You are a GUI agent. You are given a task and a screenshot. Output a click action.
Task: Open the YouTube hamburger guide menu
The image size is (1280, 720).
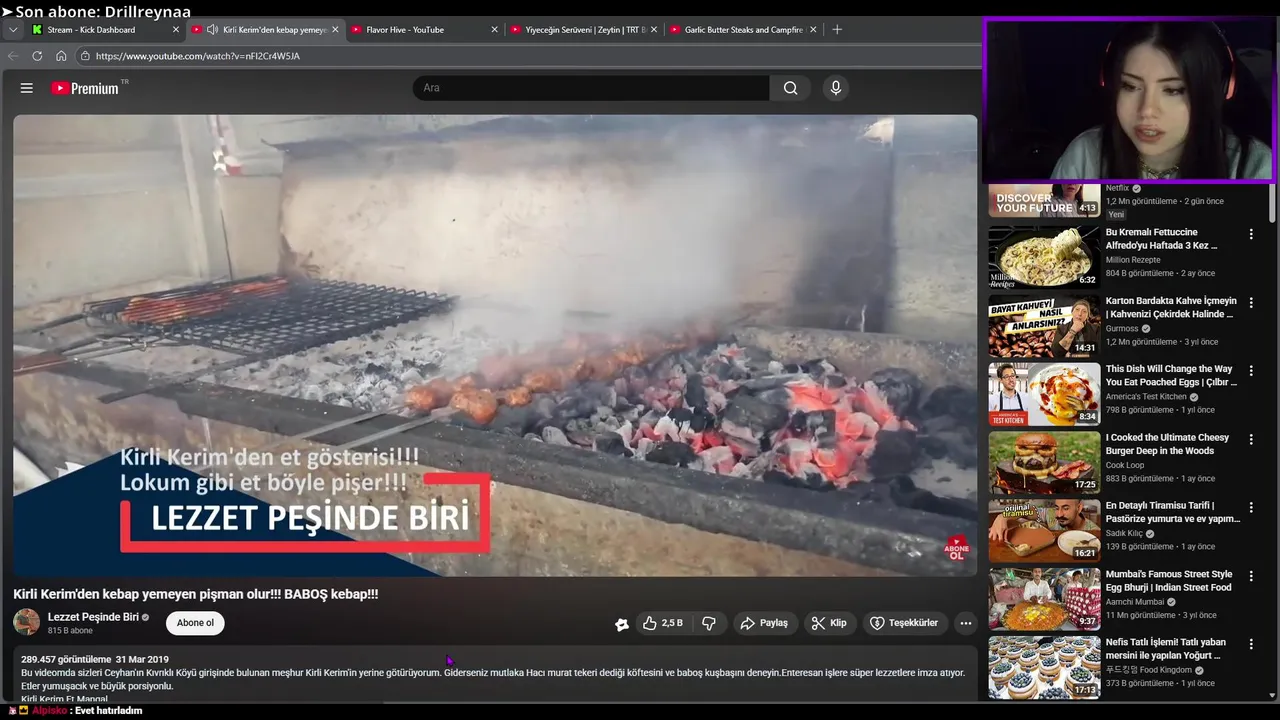27,88
